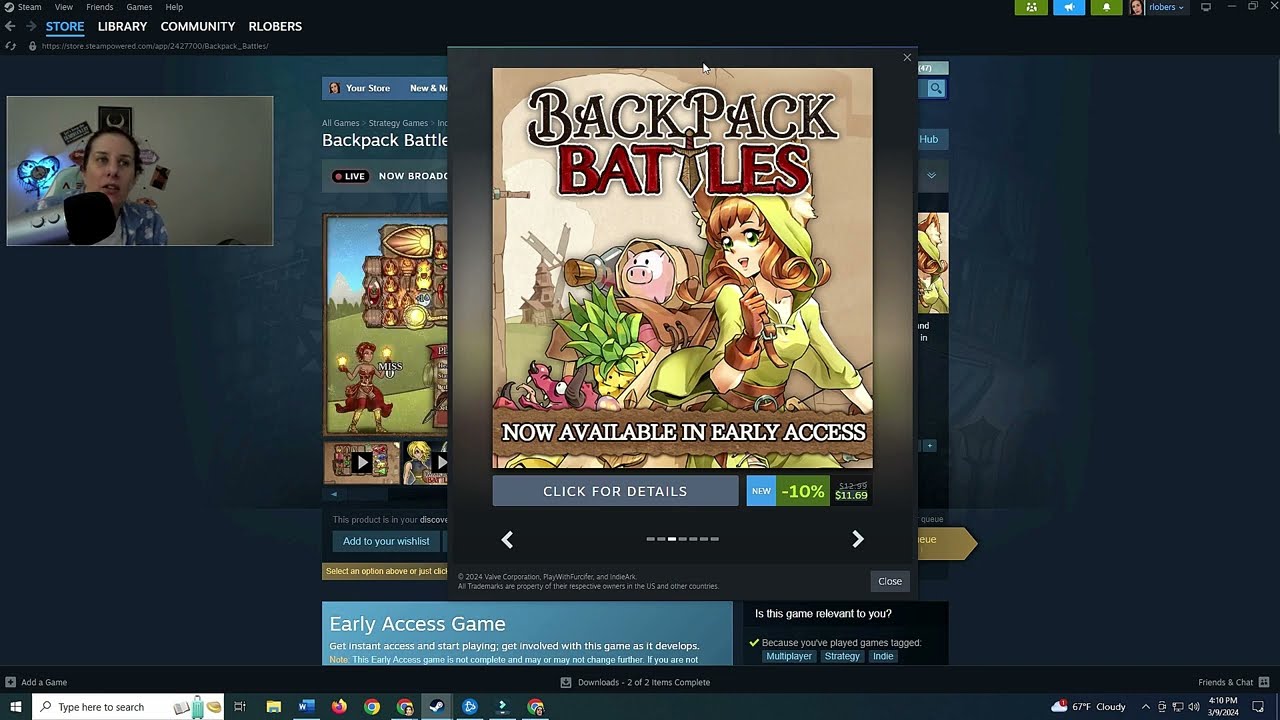The height and width of the screenshot is (720, 1280).
Task: Click the store search magnifier icon
Action: coord(936,89)
